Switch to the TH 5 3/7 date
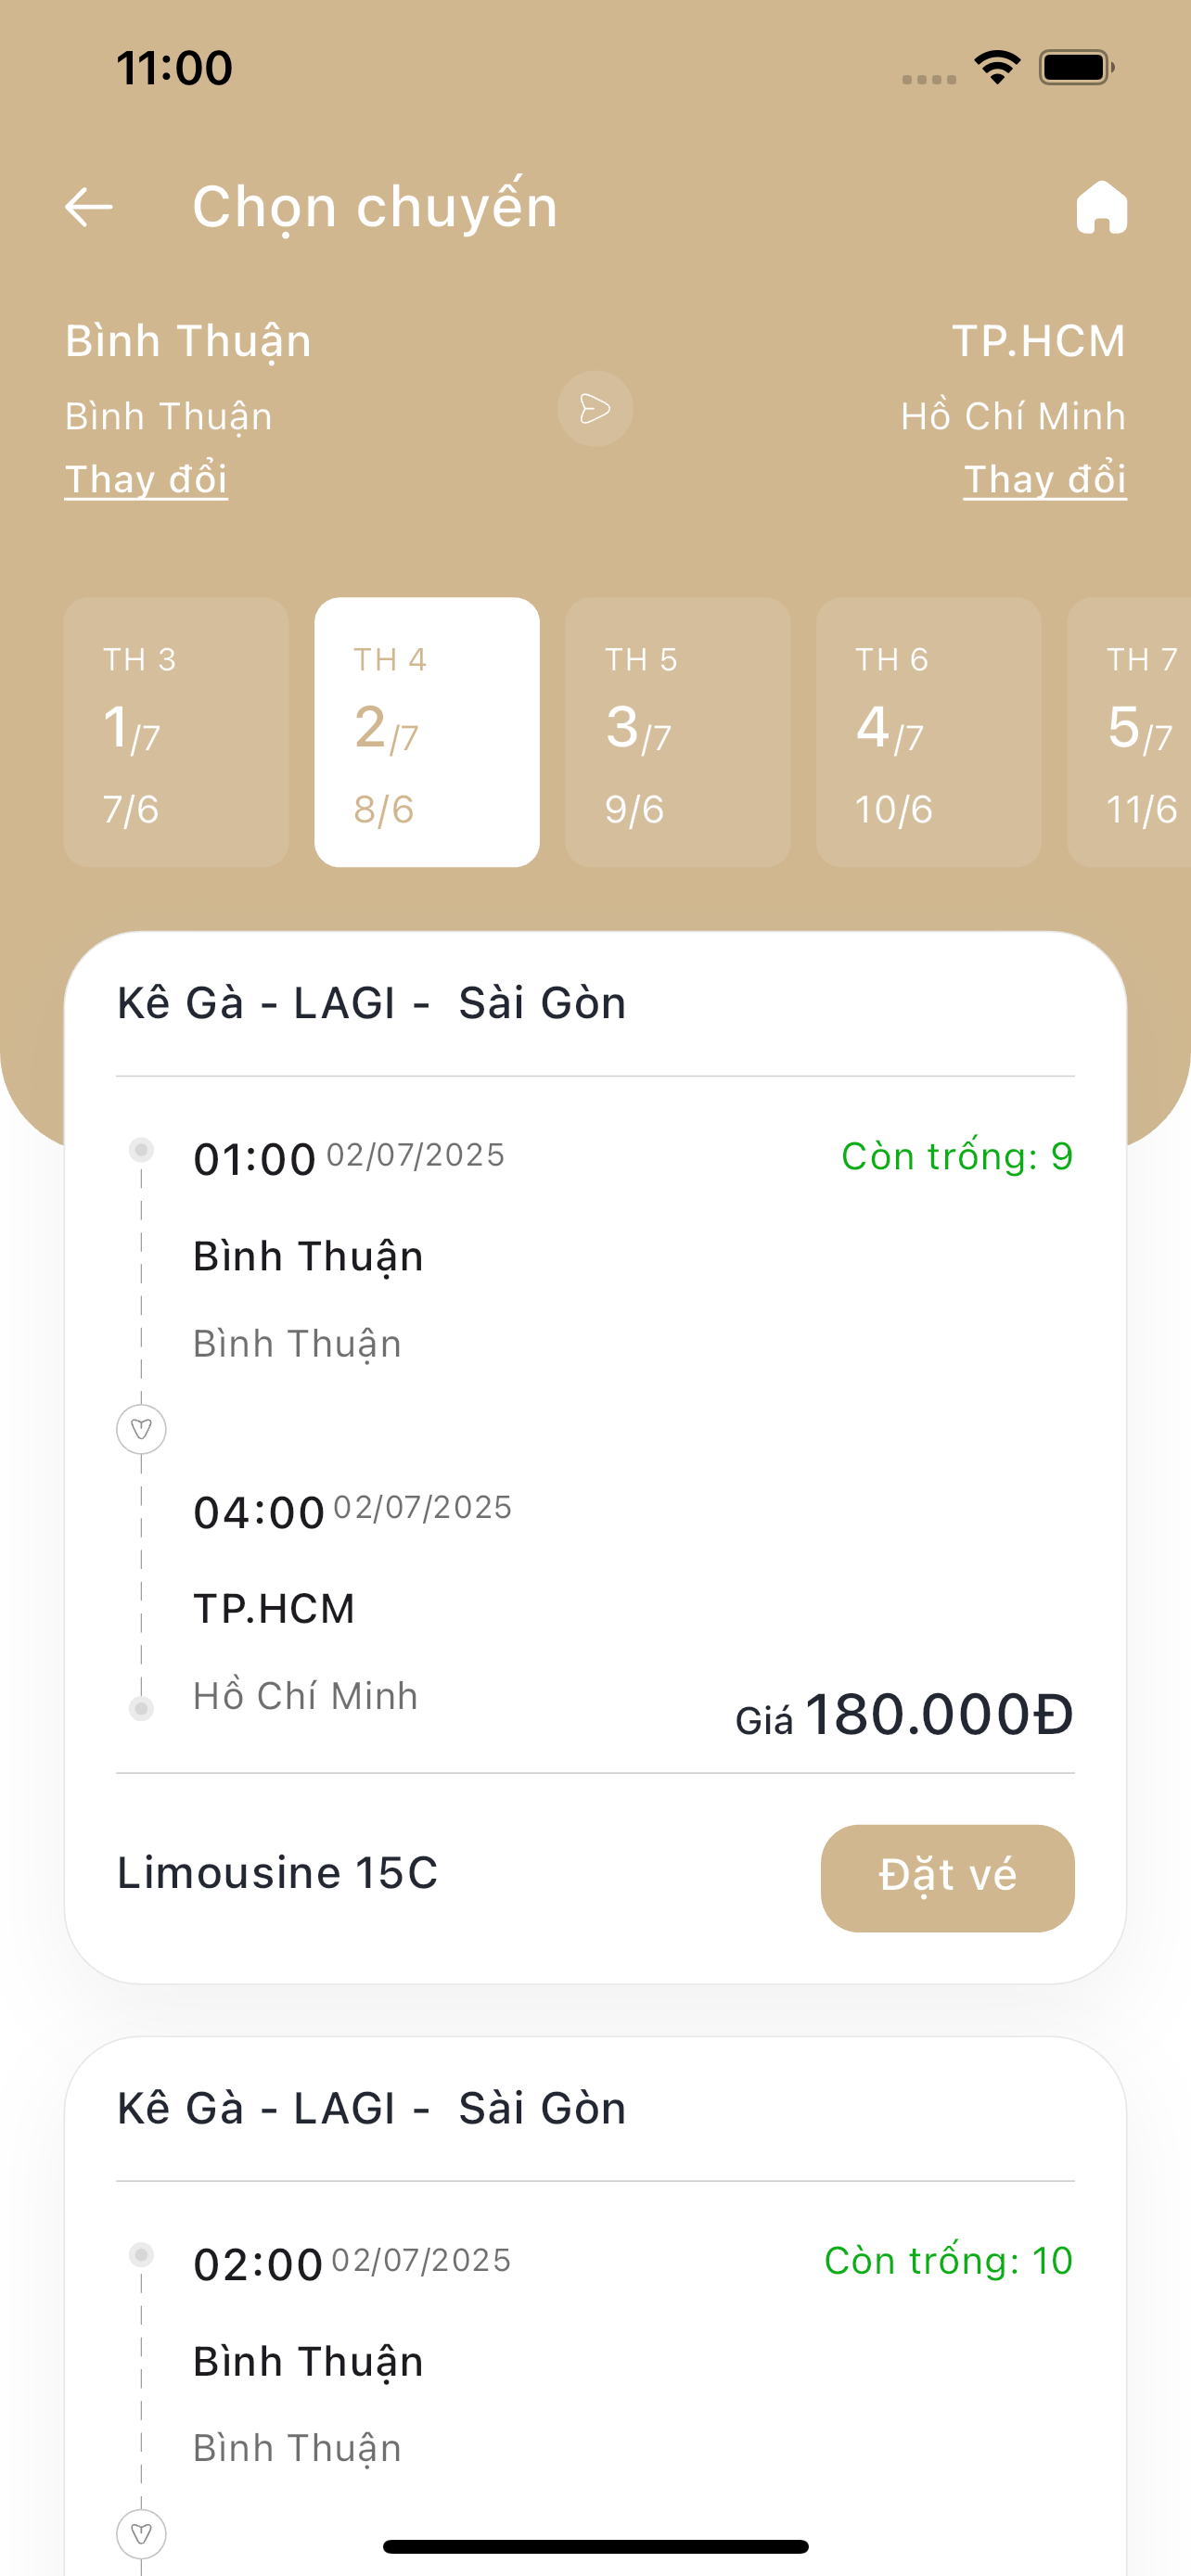This screenshot has width=1191, height=2576. point(678,732)
